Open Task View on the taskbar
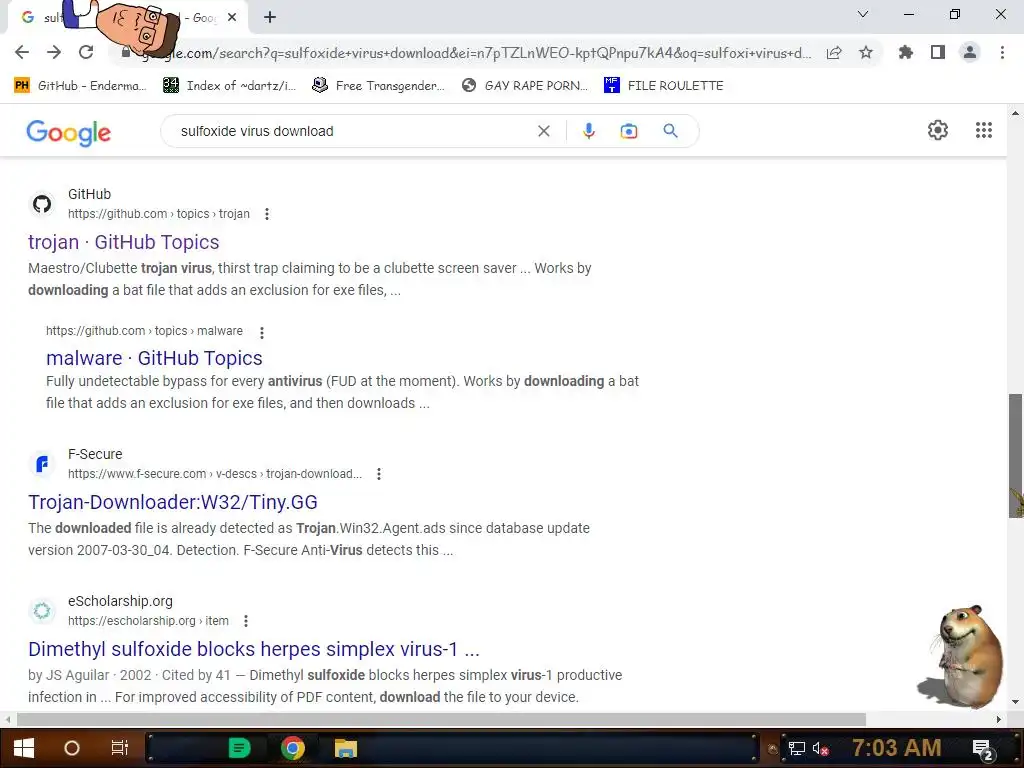The height and width of the screenshot is (768, 1024). (120, 748)
